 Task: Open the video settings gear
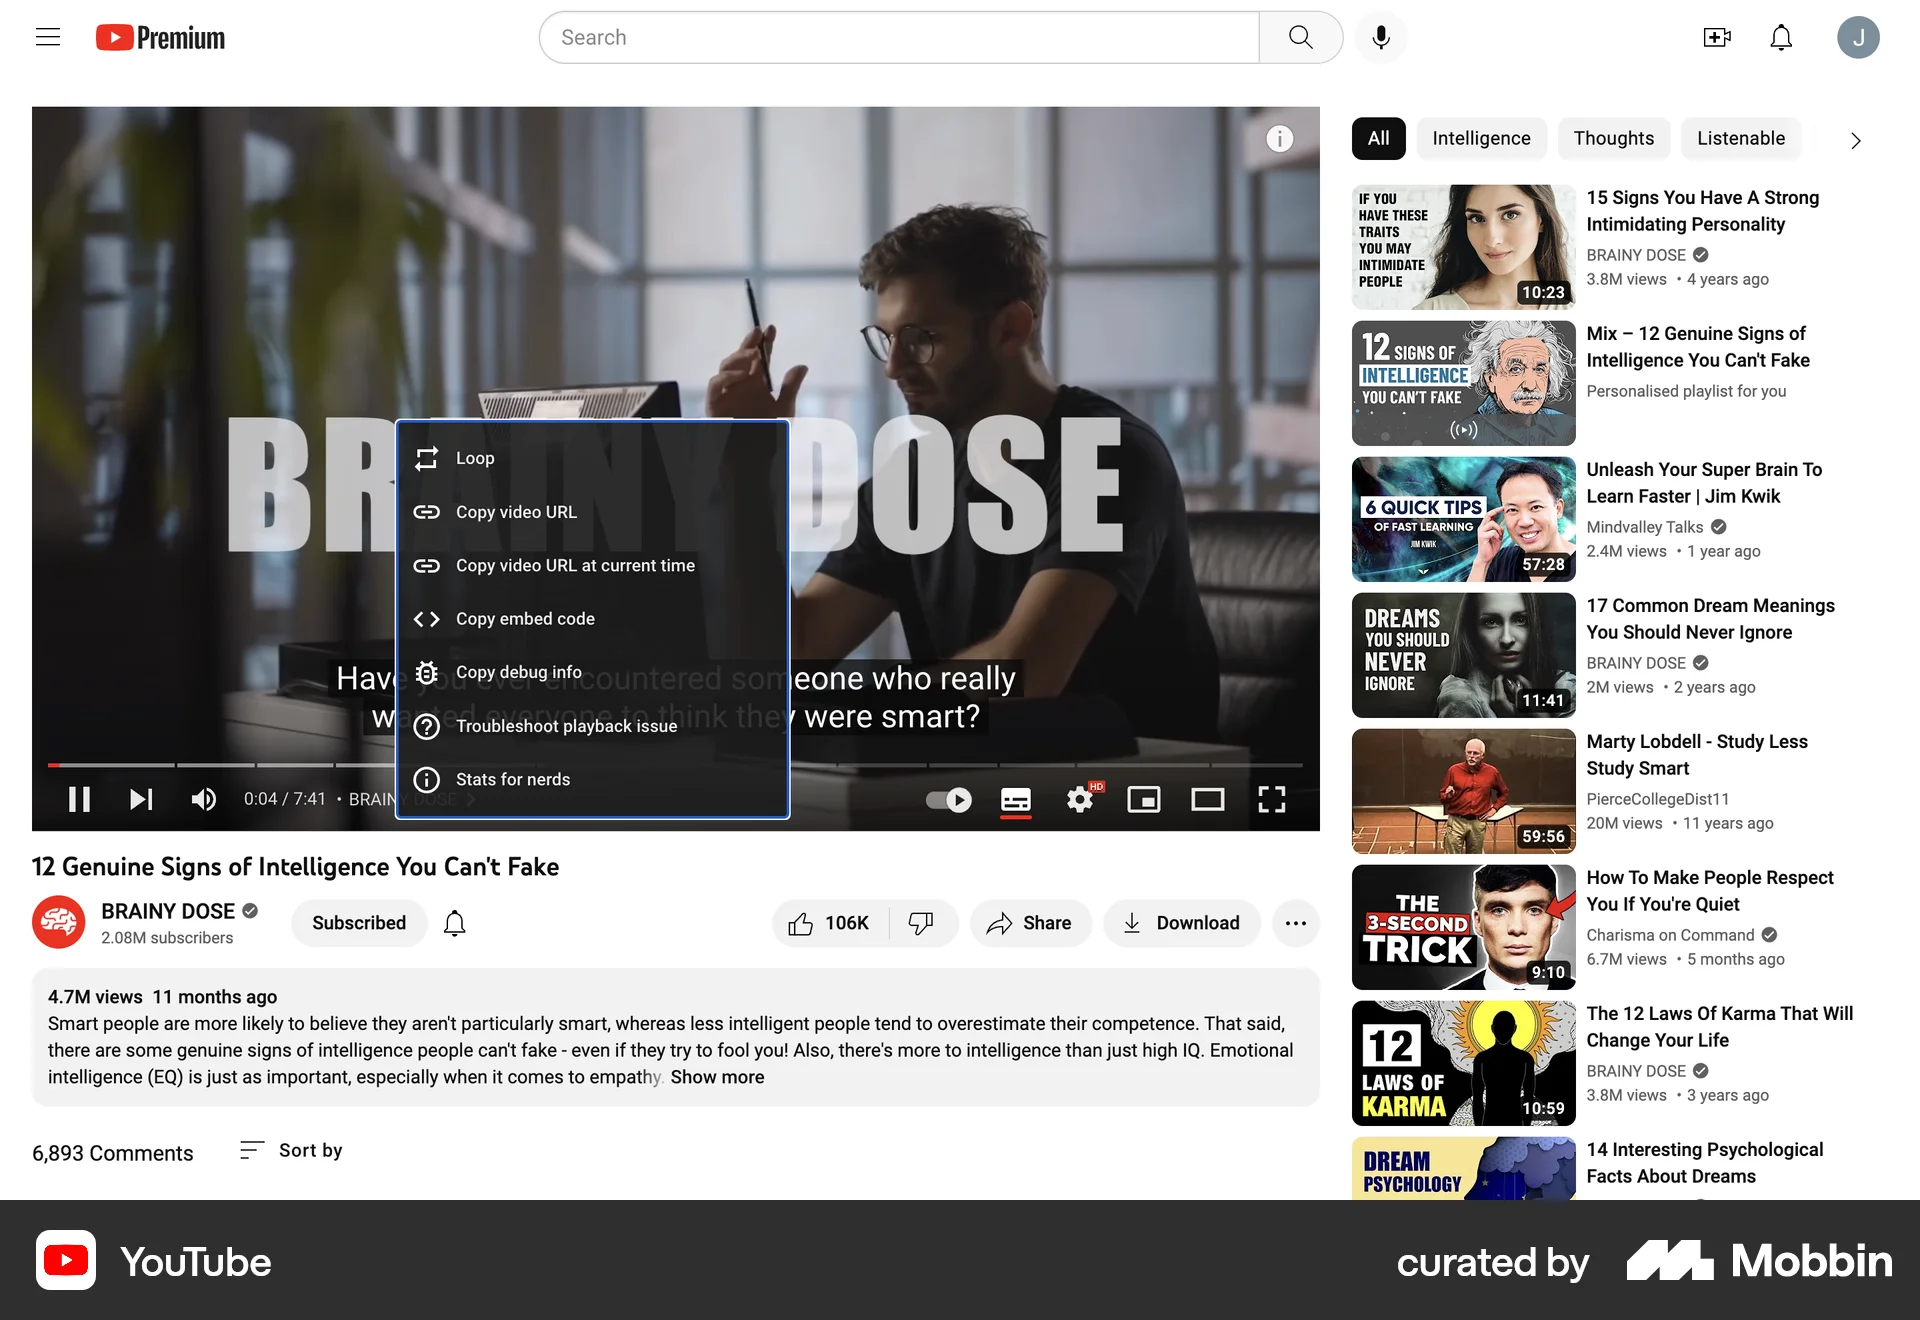coord(1080,799)
